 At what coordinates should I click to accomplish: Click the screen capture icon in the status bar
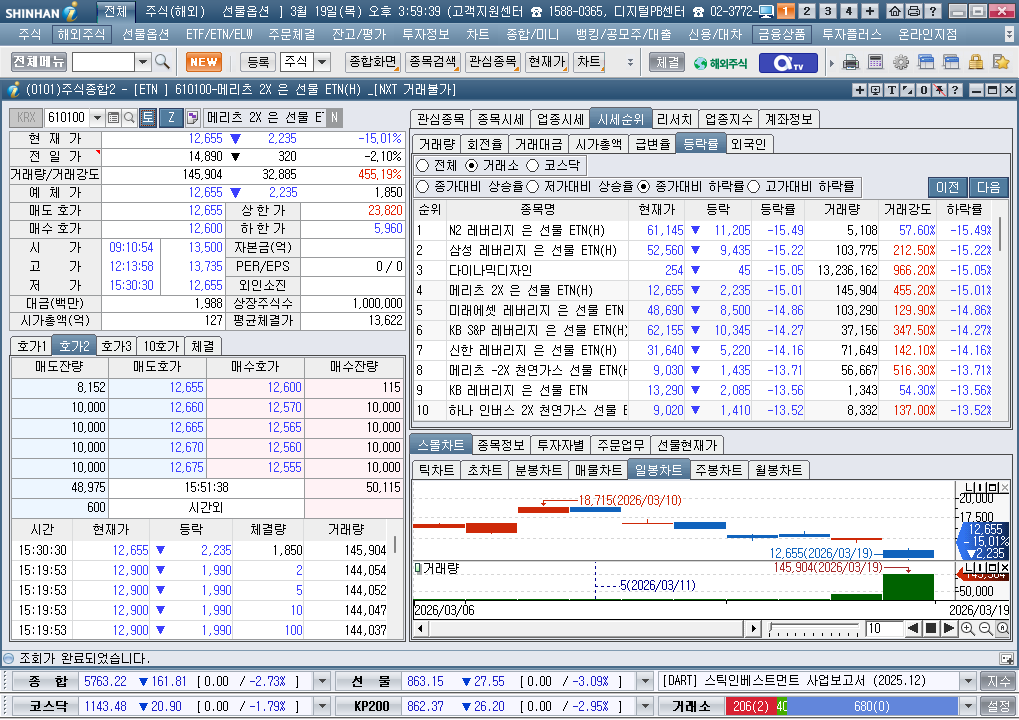pos(1006,658)
